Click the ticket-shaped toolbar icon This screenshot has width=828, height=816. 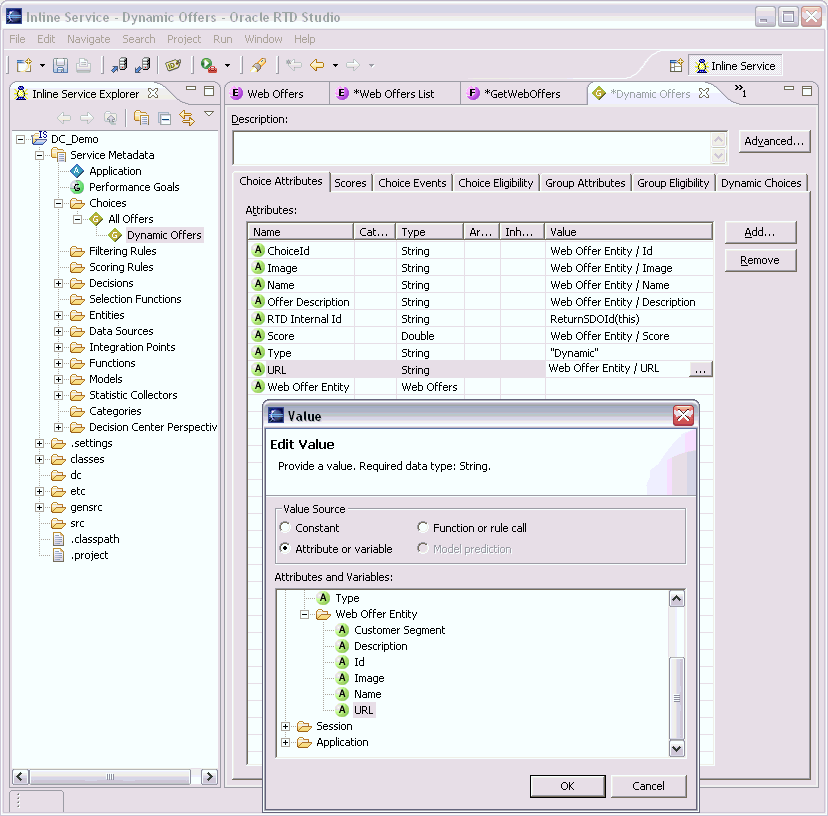coord(173,65)
